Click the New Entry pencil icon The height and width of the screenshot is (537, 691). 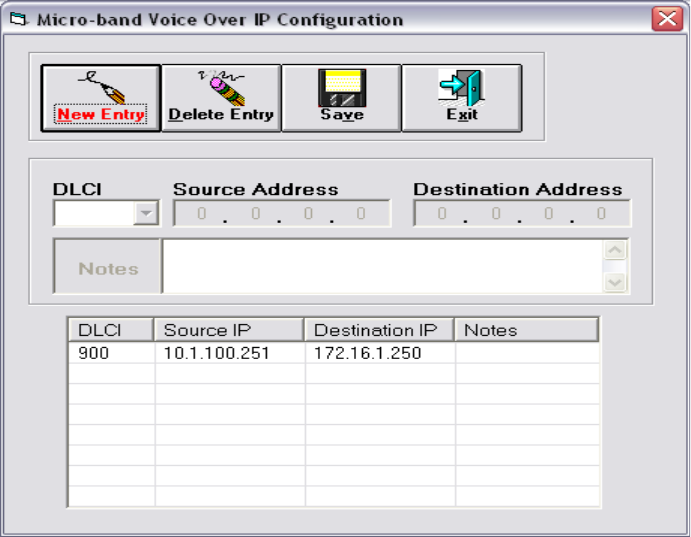(x=100, y=86)
